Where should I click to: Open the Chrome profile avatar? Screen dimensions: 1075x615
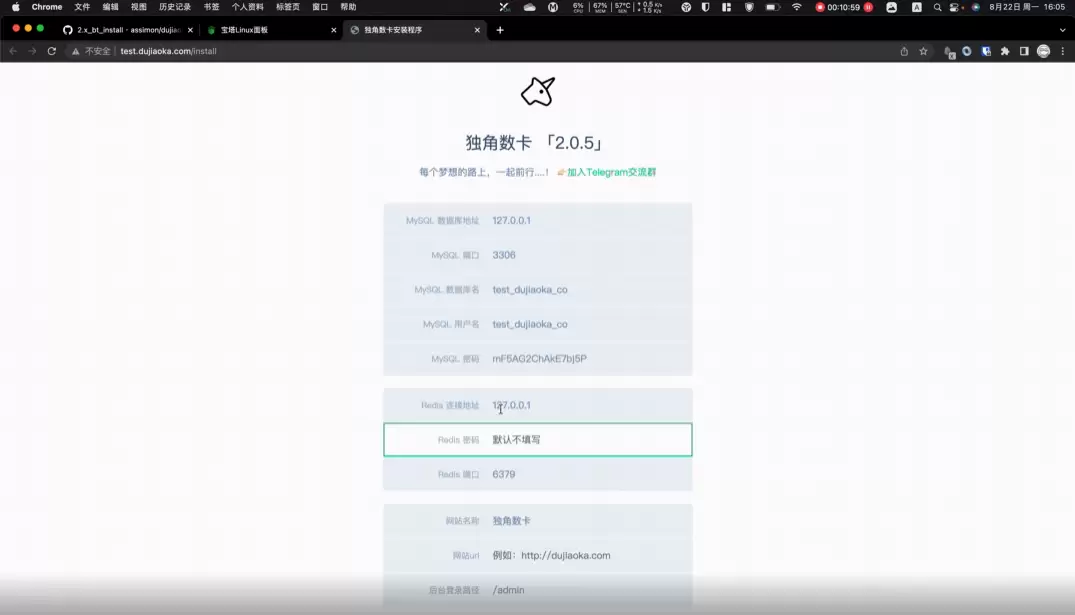pos(1043,51)
